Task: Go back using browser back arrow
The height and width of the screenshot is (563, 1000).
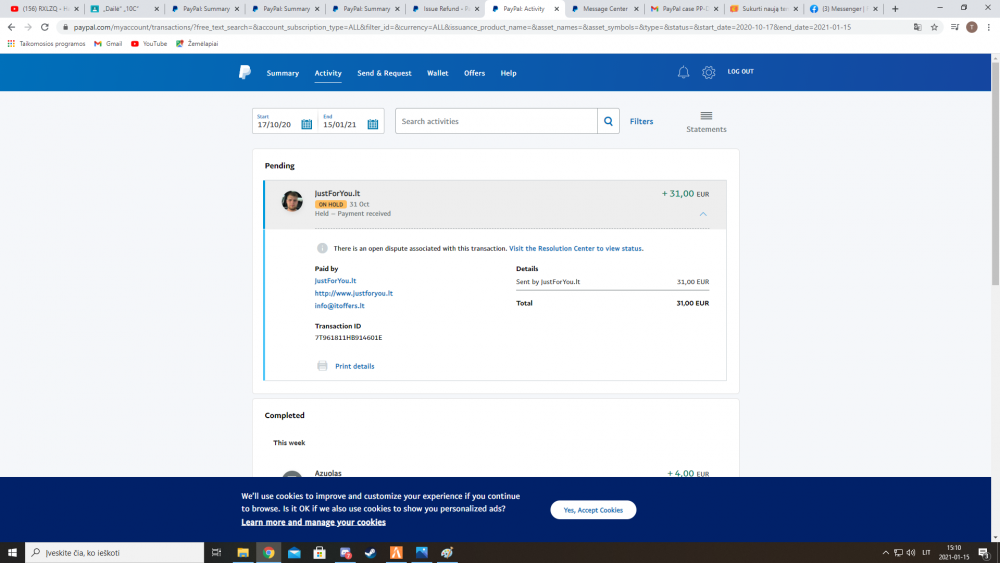Action: click(x=11, y=27)
